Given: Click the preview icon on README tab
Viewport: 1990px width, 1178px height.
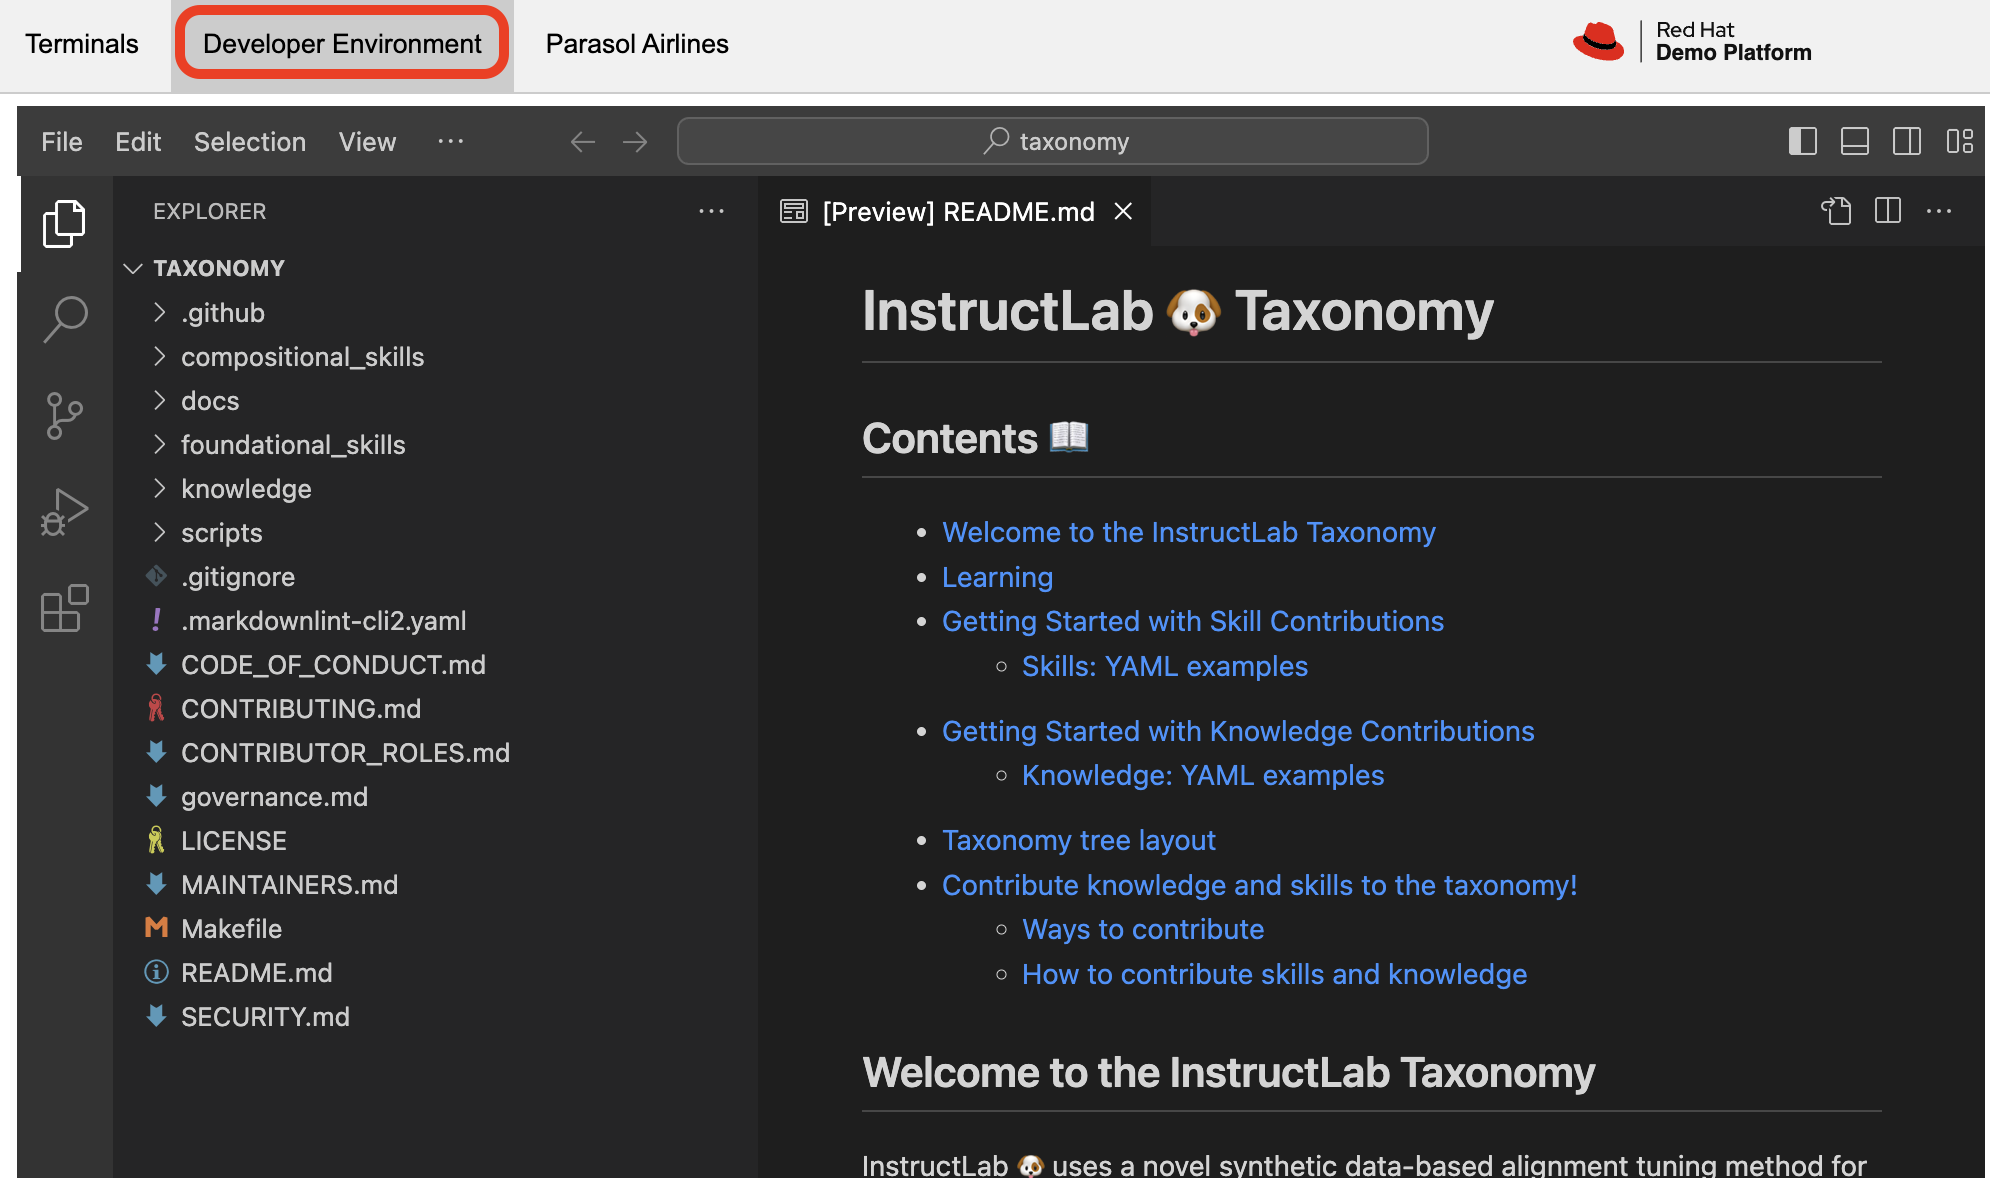Looking at the screenshot, I should pos(794,211).
